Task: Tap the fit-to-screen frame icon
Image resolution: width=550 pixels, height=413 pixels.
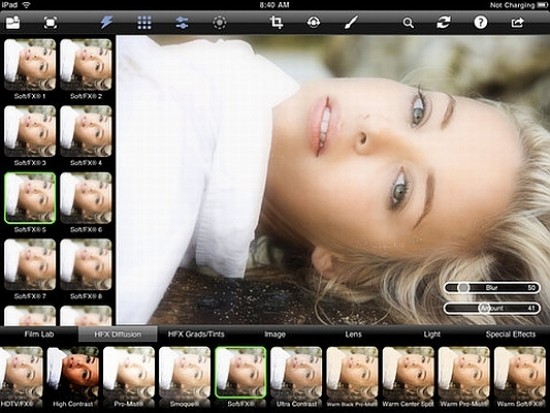Action: [51, 23]
